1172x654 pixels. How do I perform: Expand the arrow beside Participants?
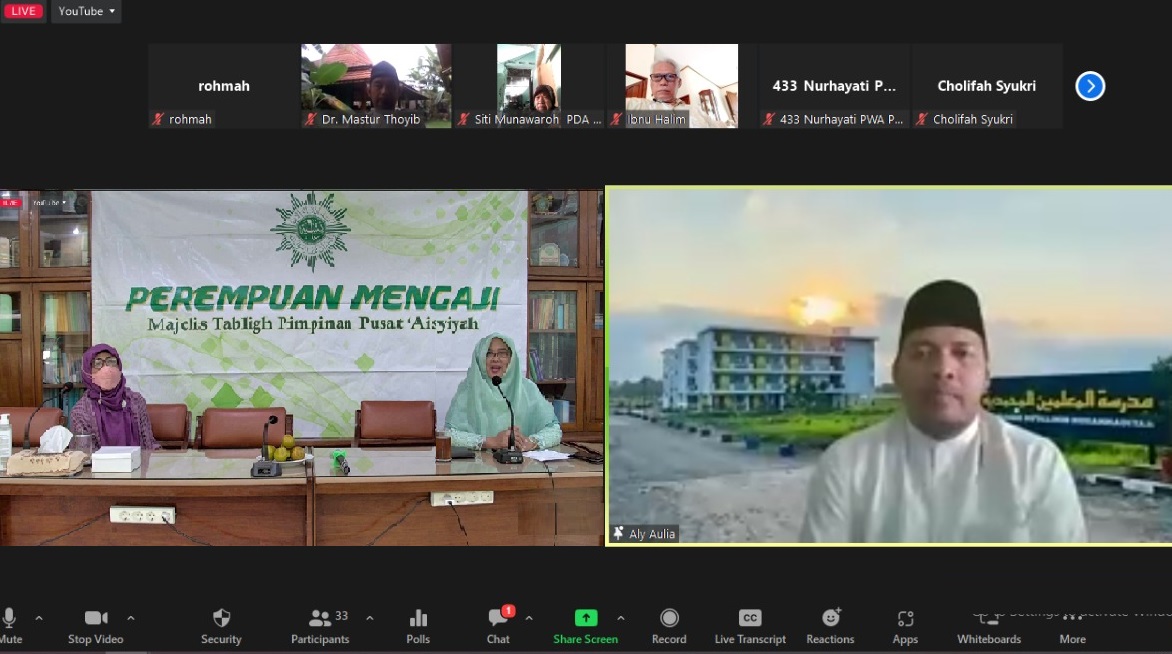[x=369, y=618]
